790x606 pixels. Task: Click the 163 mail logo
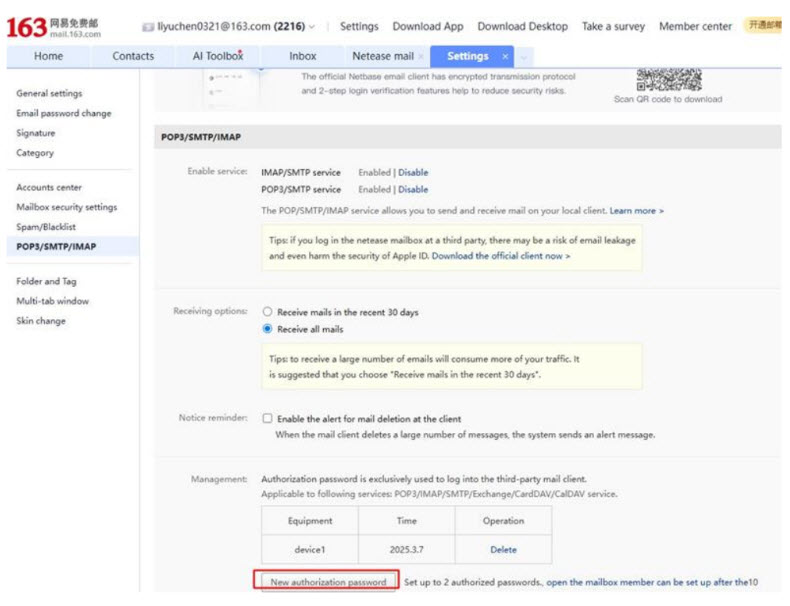coord(53,27)
